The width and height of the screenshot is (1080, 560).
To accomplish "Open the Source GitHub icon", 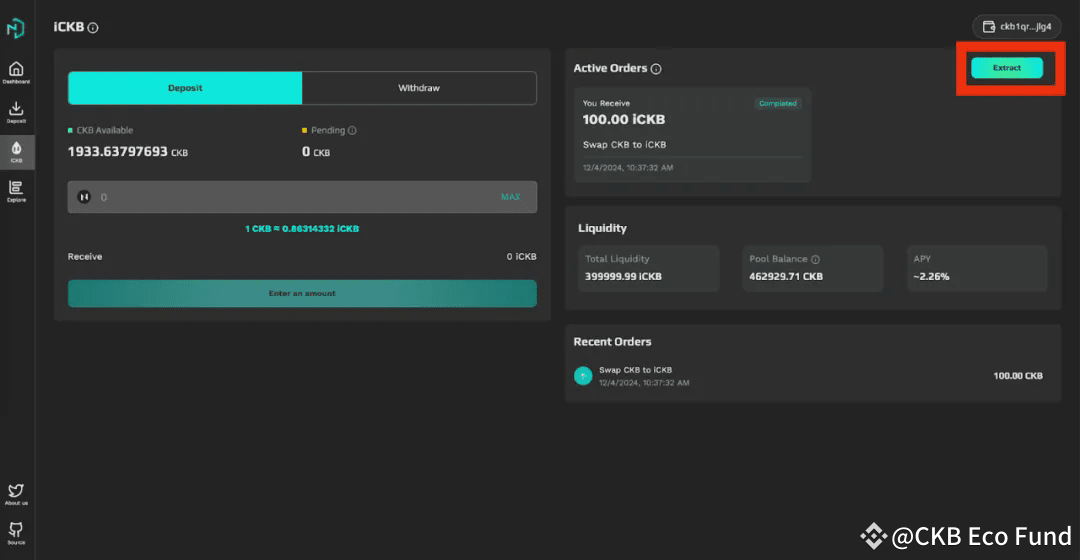I will (16, 532).
